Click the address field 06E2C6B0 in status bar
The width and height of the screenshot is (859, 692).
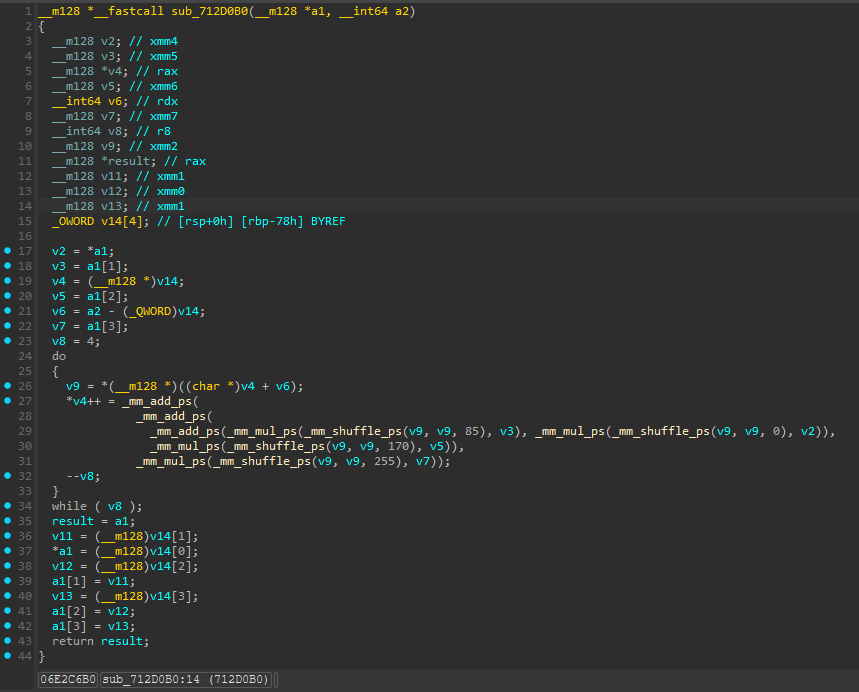click(68, 679)
